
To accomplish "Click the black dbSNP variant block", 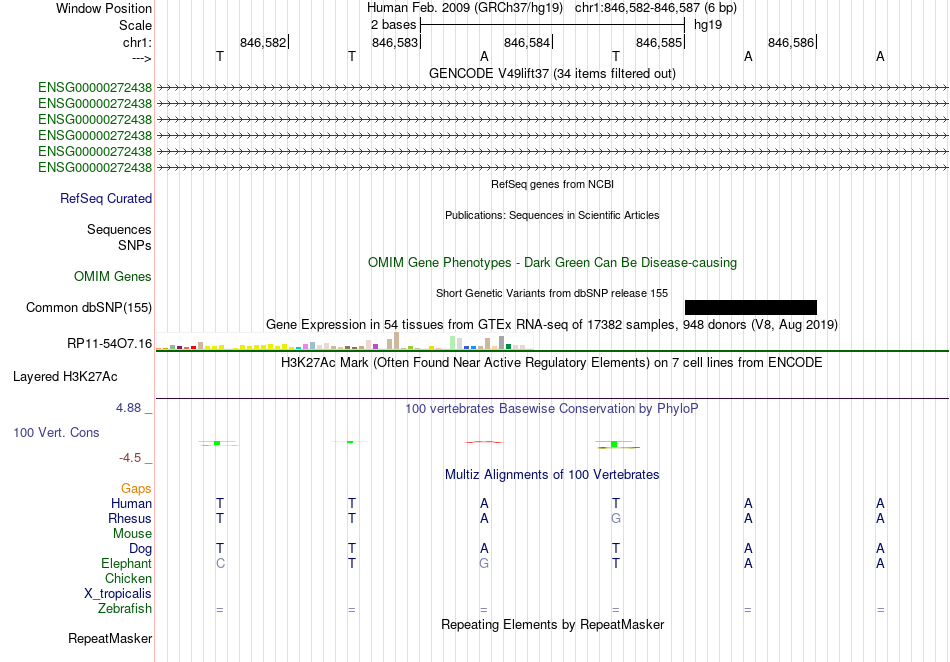I will (x=751, y=307).
